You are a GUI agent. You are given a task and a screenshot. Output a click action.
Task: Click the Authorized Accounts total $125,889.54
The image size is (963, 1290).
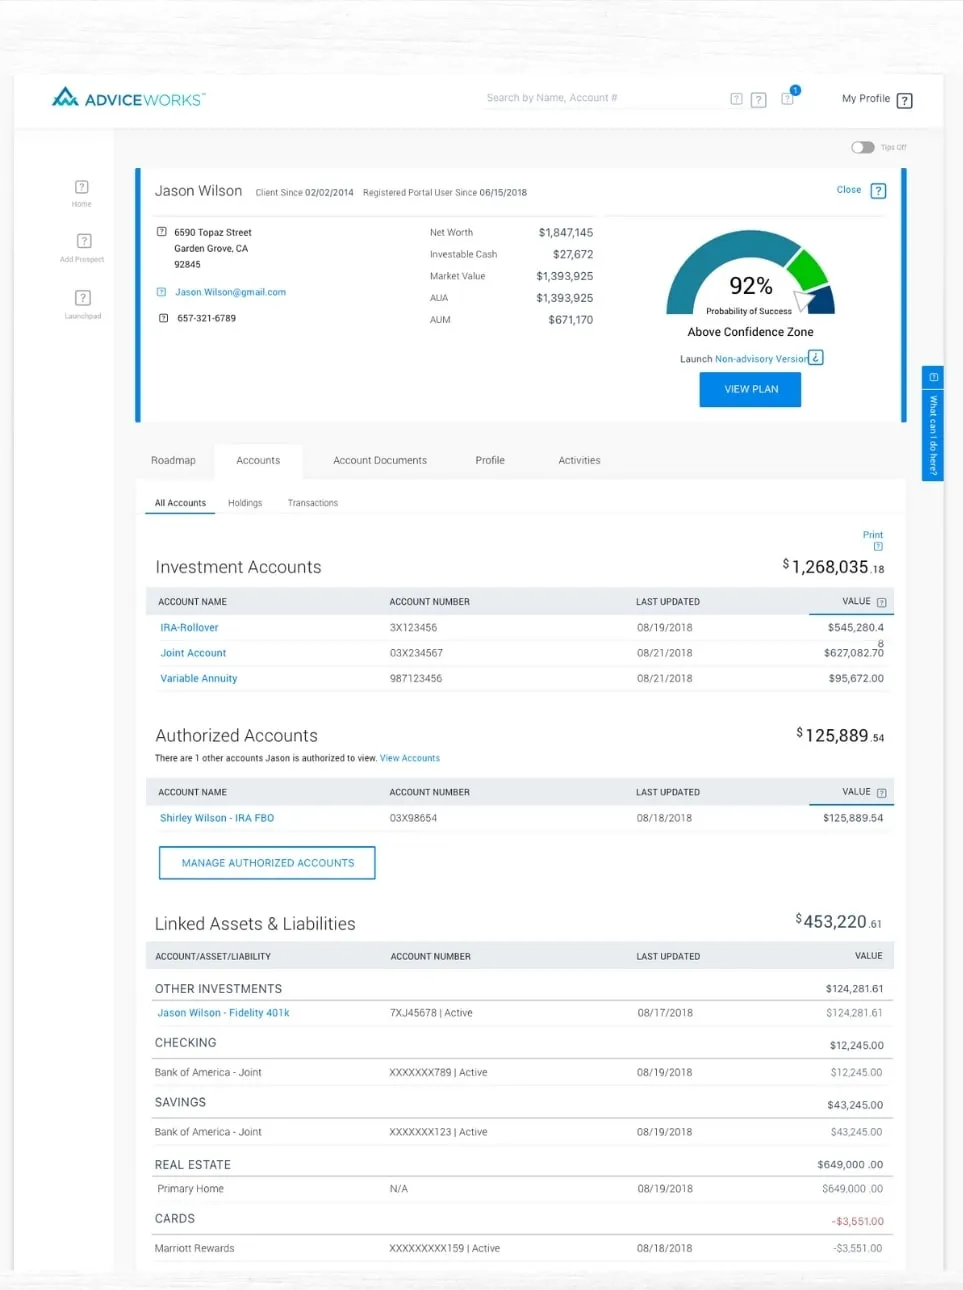point(840,735)
